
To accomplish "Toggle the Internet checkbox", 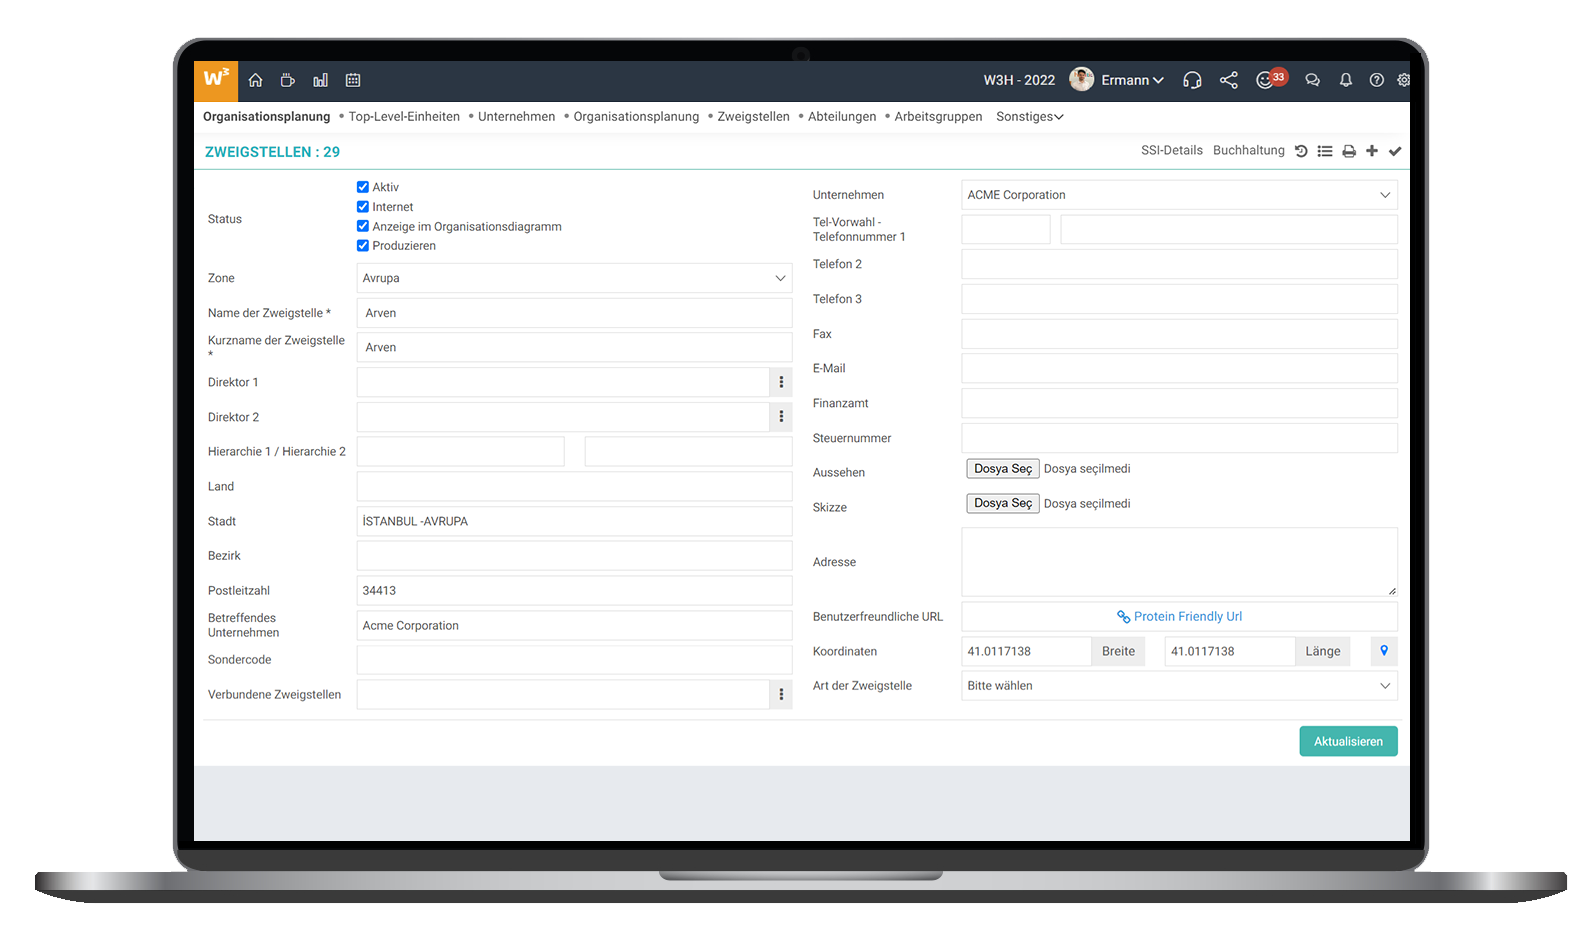I will 363,207.
